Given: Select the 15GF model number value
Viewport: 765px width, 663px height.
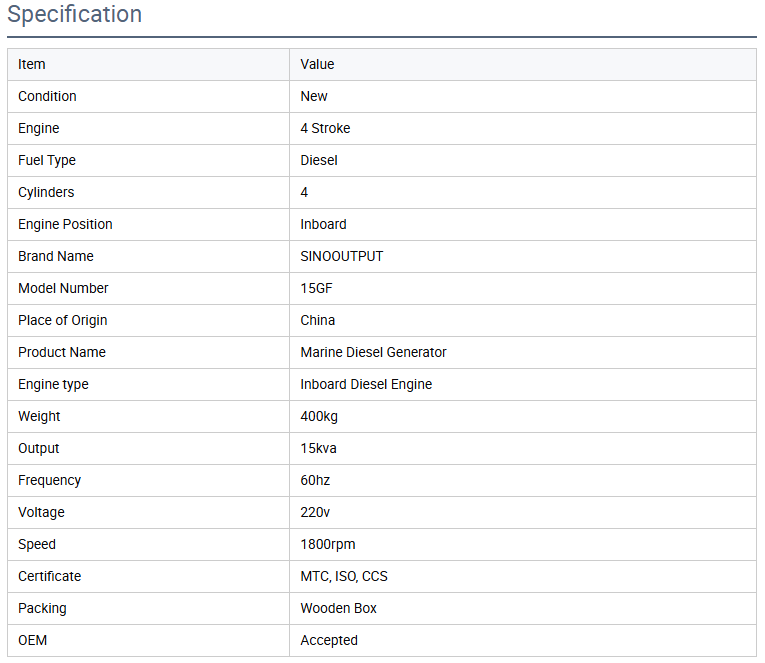Looking at the screenshot, I should coord(319,288).
